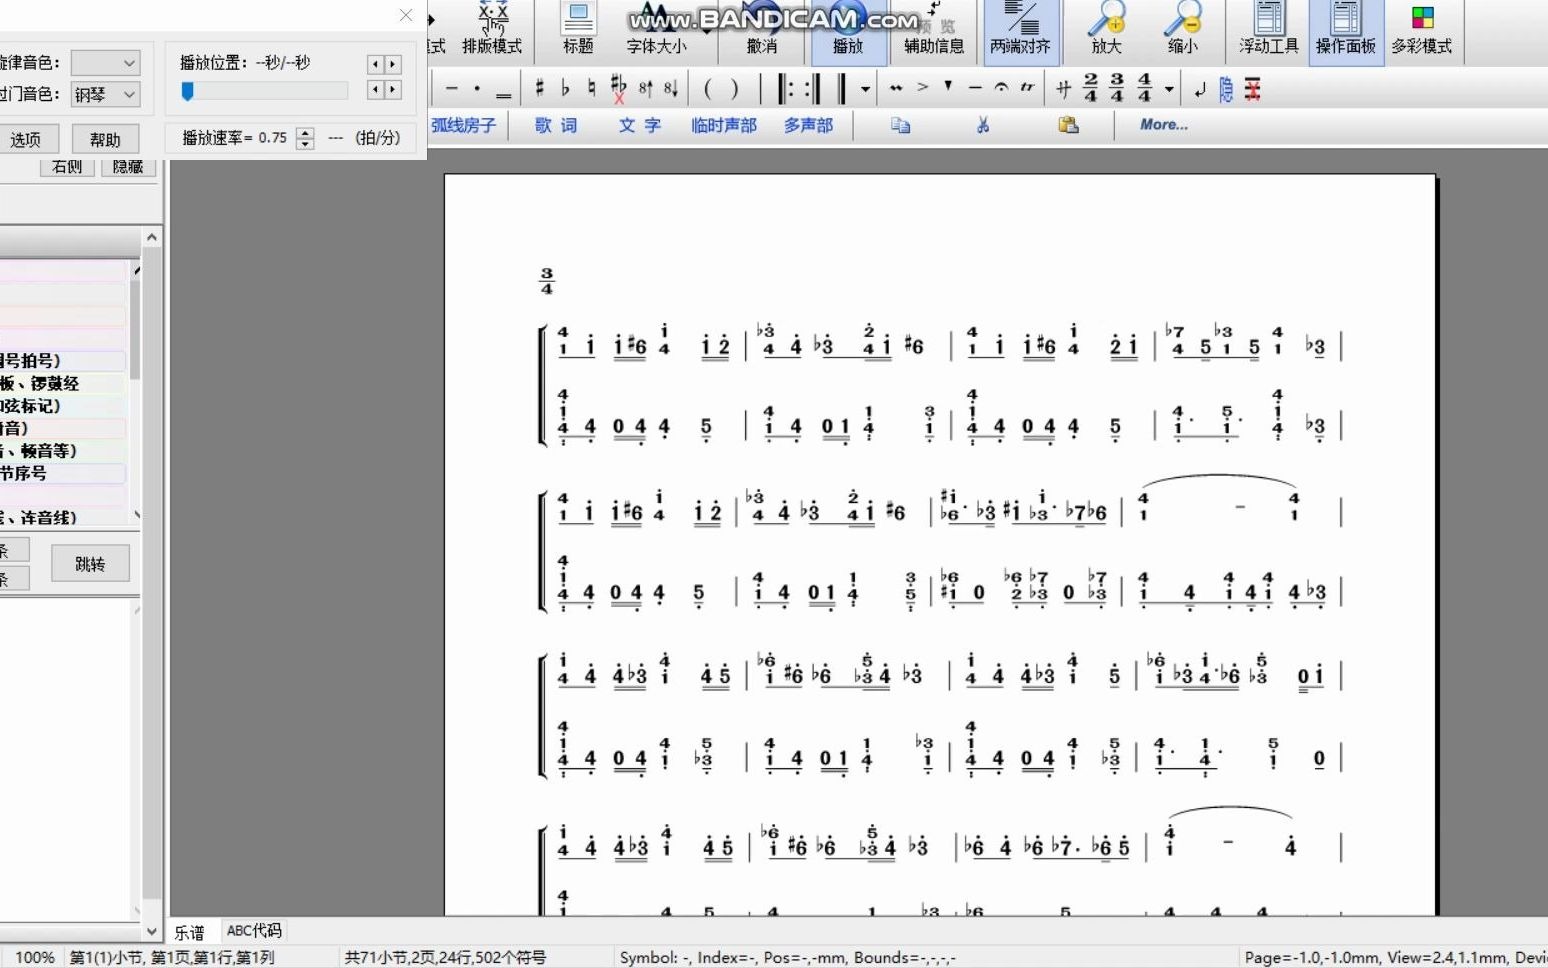
Task: Insert a natural accidental sign
Action: [x=592, y=89]
